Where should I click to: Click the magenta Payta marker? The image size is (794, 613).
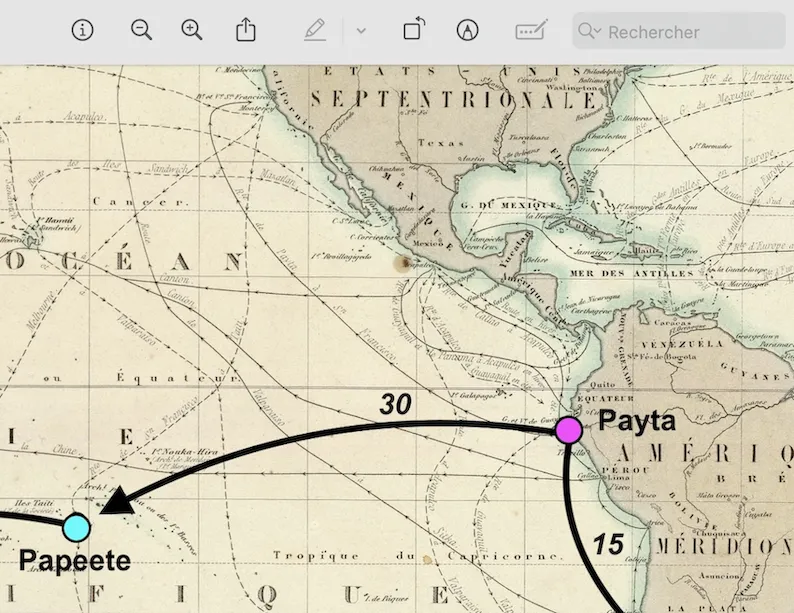(x=568, y=430)
